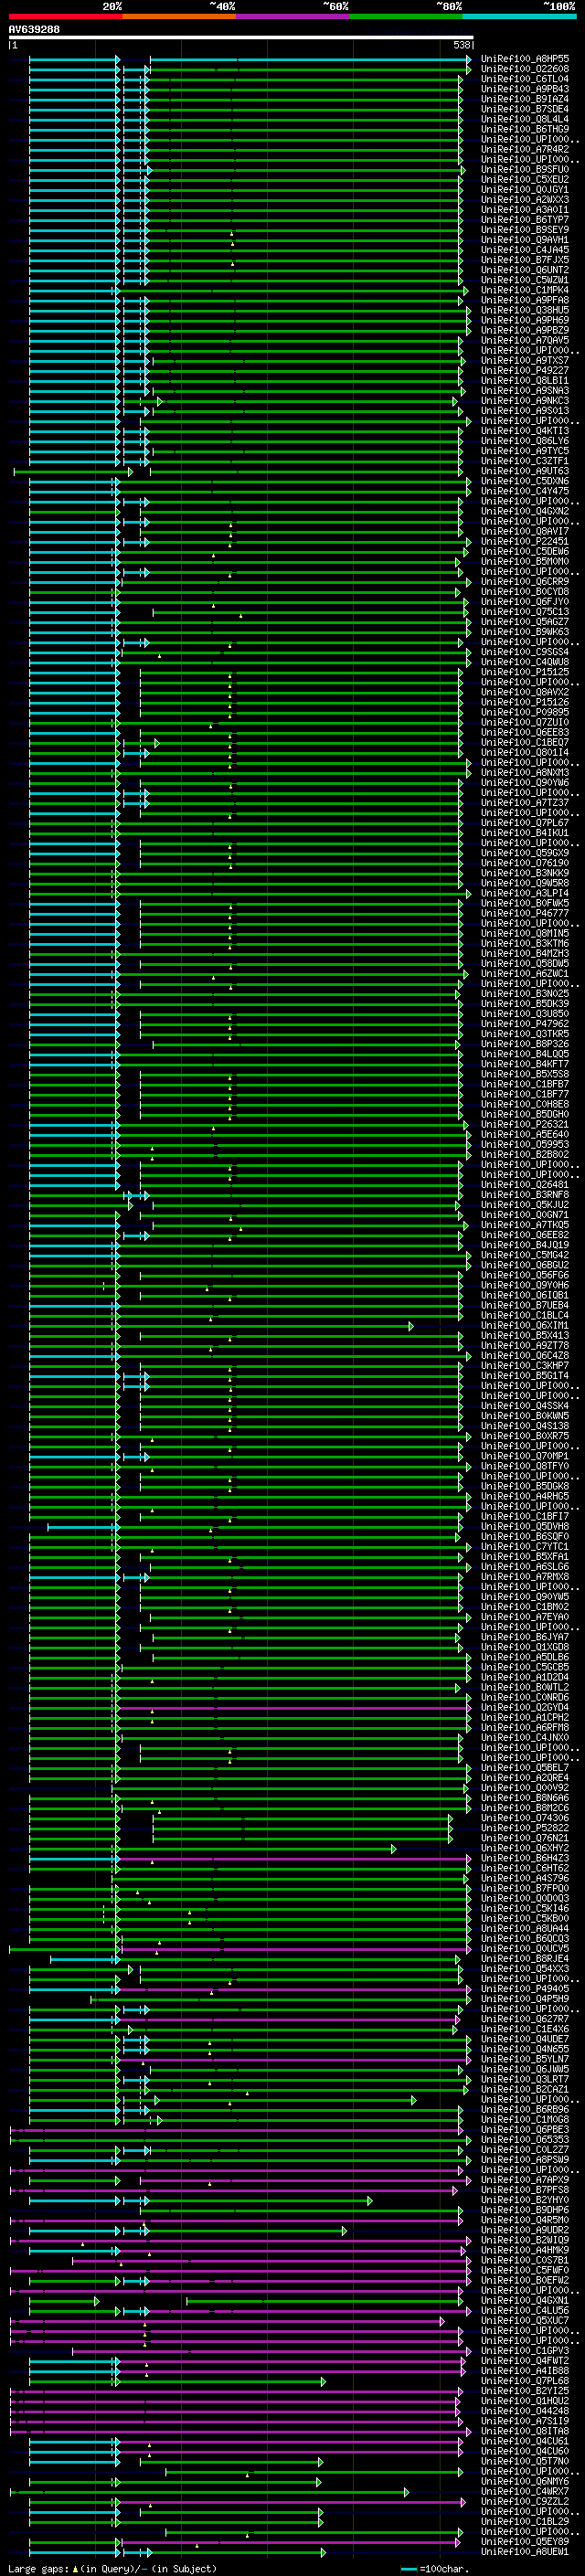Select the UniRef100_Q0UCV5 label
Image resolution: width=585 pixels, height=2576 pixels.
pos(525,1949)
